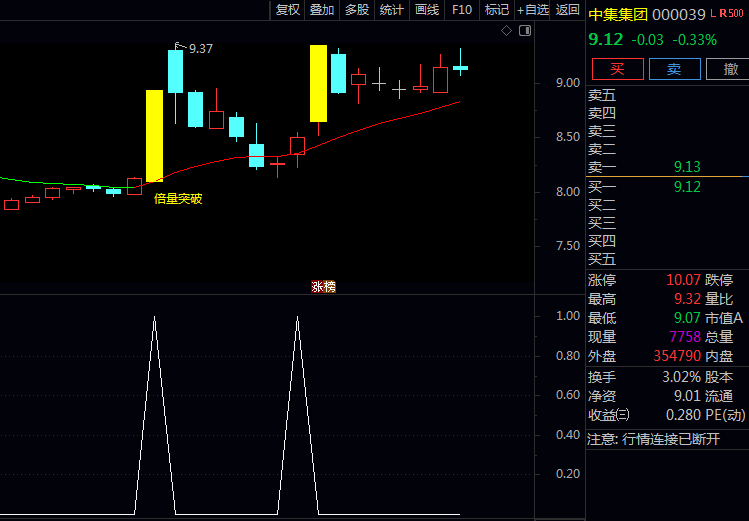Click the 9.37 high price marker
749x521 pixels.
point(200,48)
